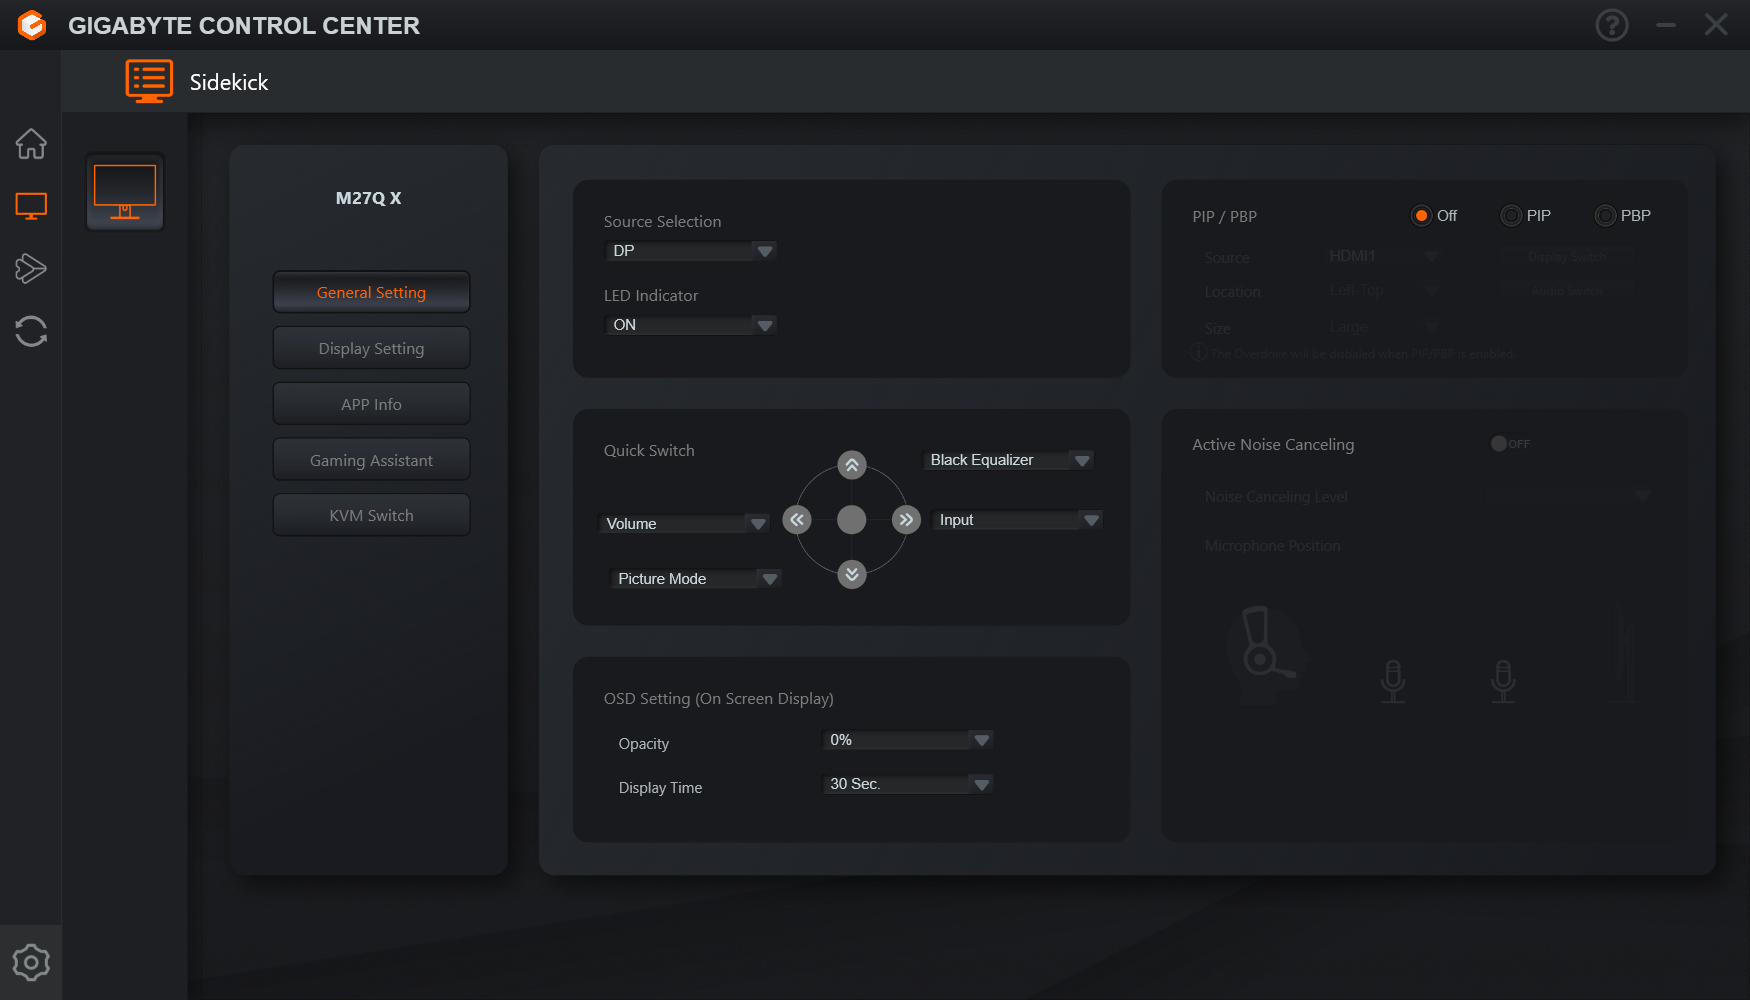Click the OSD Setting section heading
Image resolution: width=1750 pixels, height=1000 pixels.
click(x=718, y=699)
